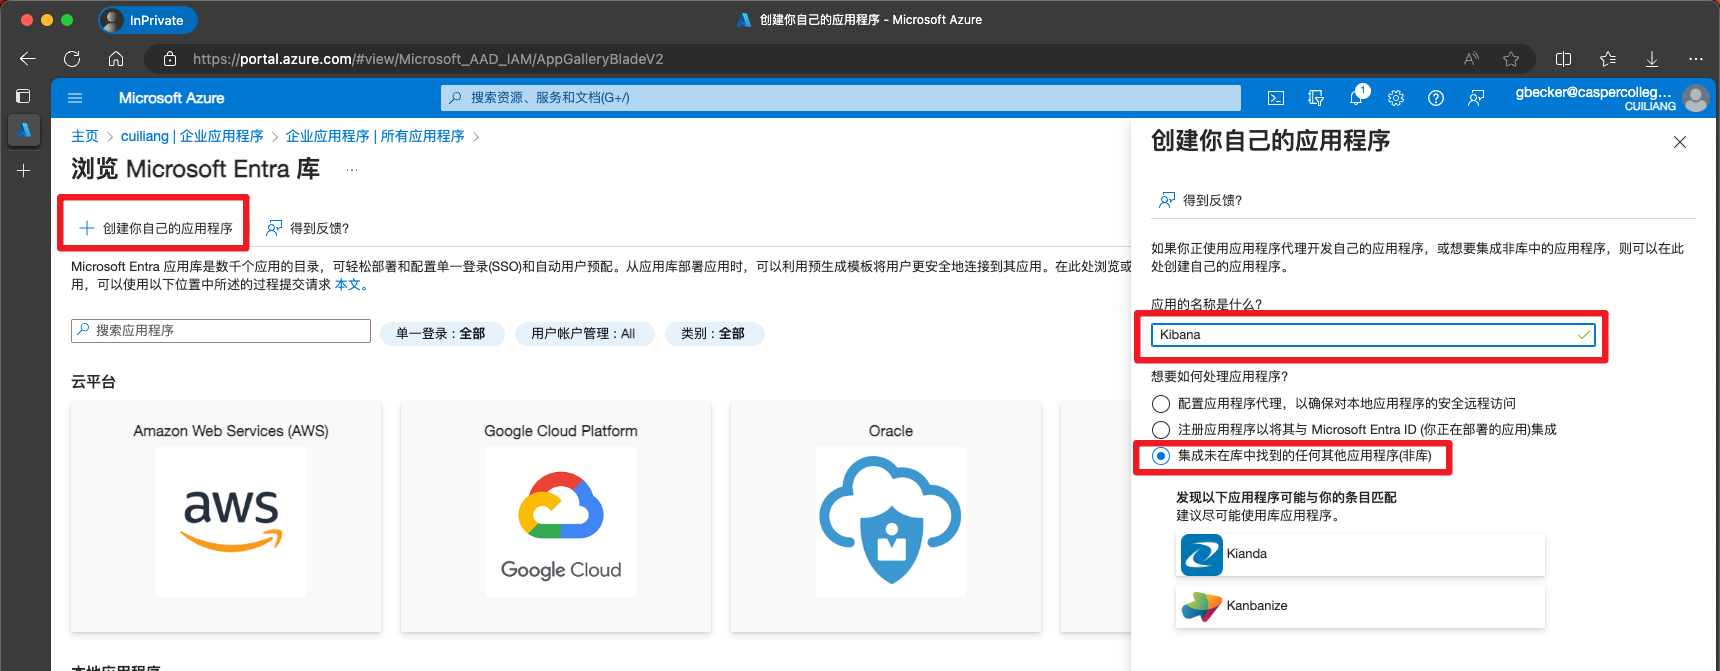Screen dimensions: 1720x671
Task: Open the Azure notifications bell
Action: point(1356,98)
